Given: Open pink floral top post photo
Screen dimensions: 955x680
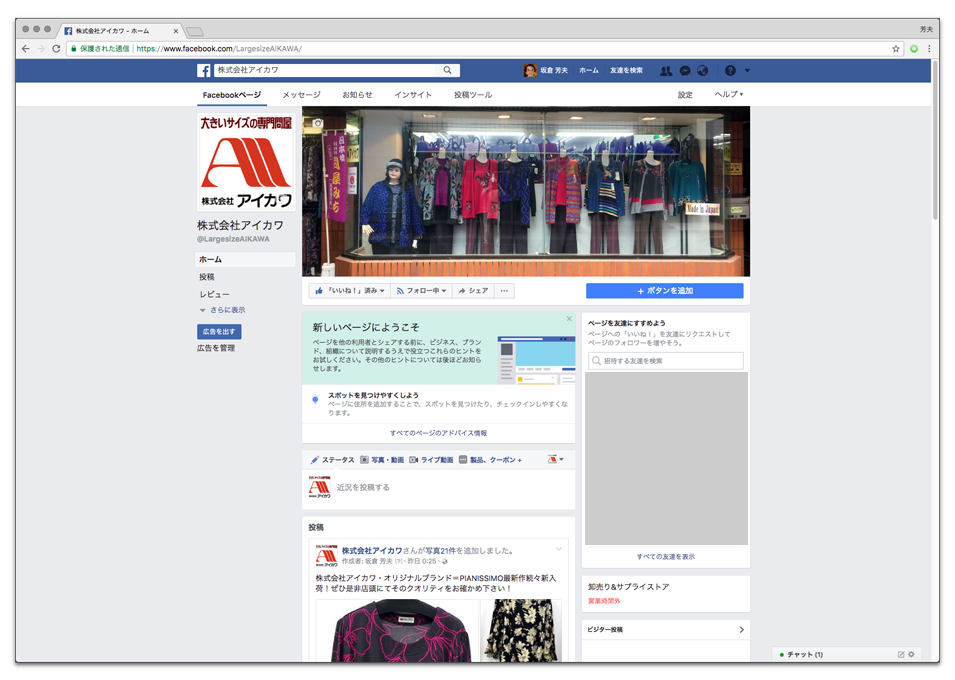Looking at the screenshot, I should tap(397, 630).
